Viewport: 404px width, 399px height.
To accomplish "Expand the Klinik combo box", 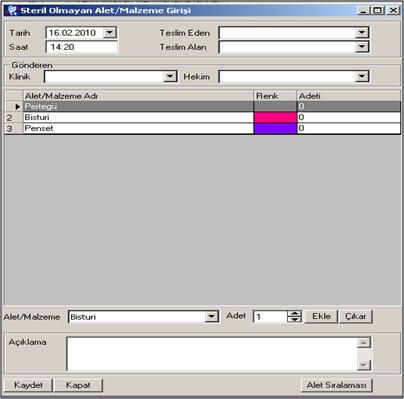I will coord(170,76).
